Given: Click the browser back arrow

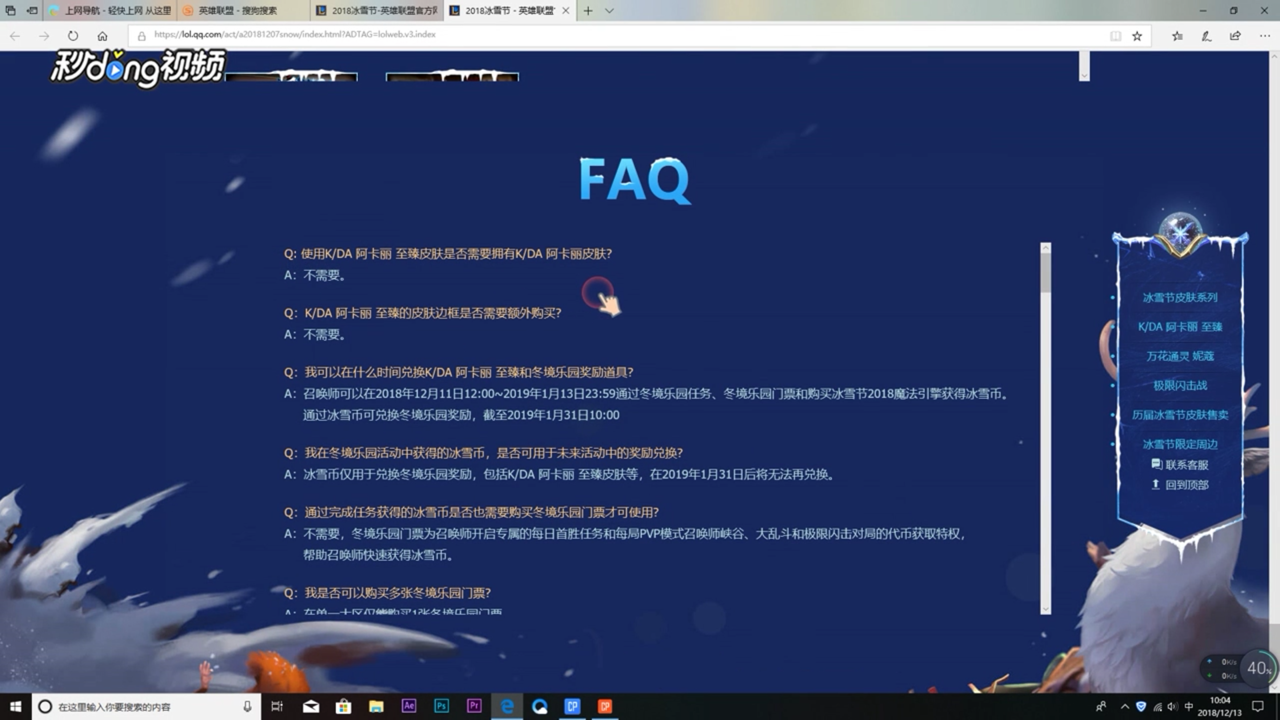Looking at the screenshot, I should pyautogui.click(x=15, y=35).
